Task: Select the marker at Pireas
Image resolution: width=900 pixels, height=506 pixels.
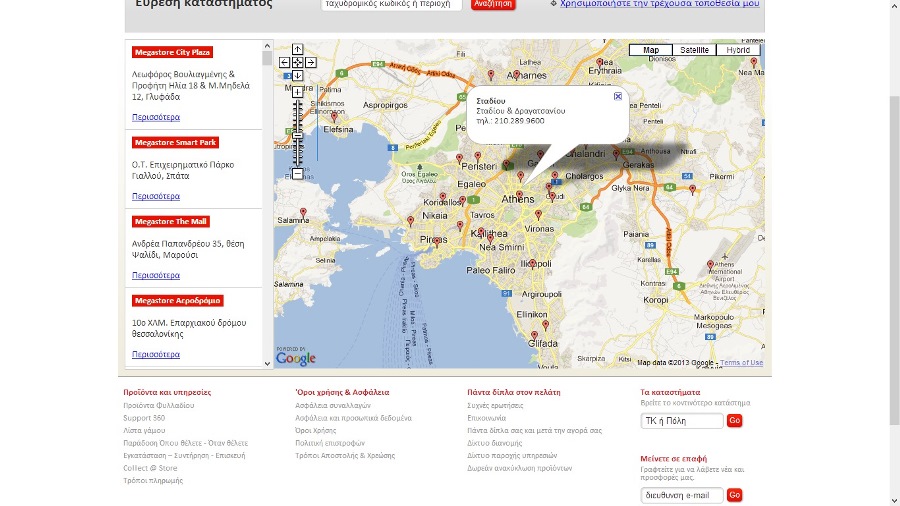Action: pos(437,242)
